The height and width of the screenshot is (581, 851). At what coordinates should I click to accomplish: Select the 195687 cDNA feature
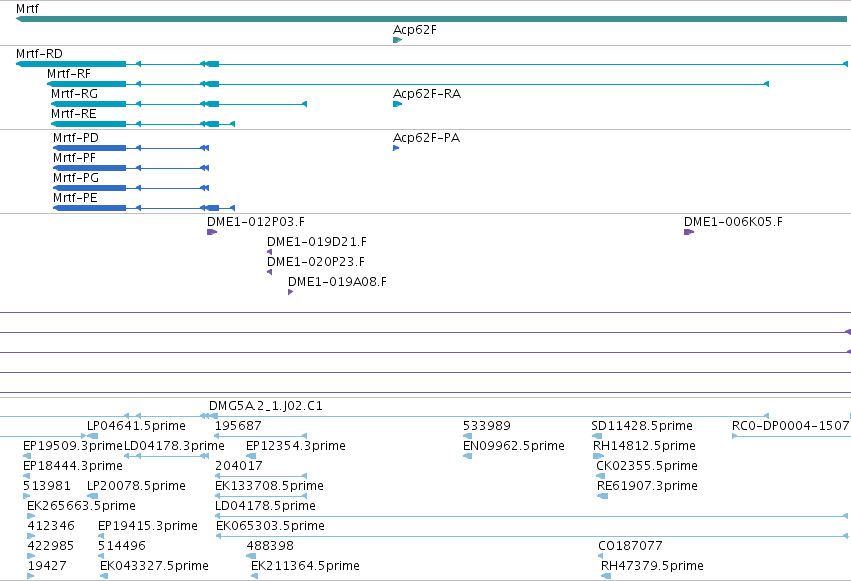coord(238,426)
